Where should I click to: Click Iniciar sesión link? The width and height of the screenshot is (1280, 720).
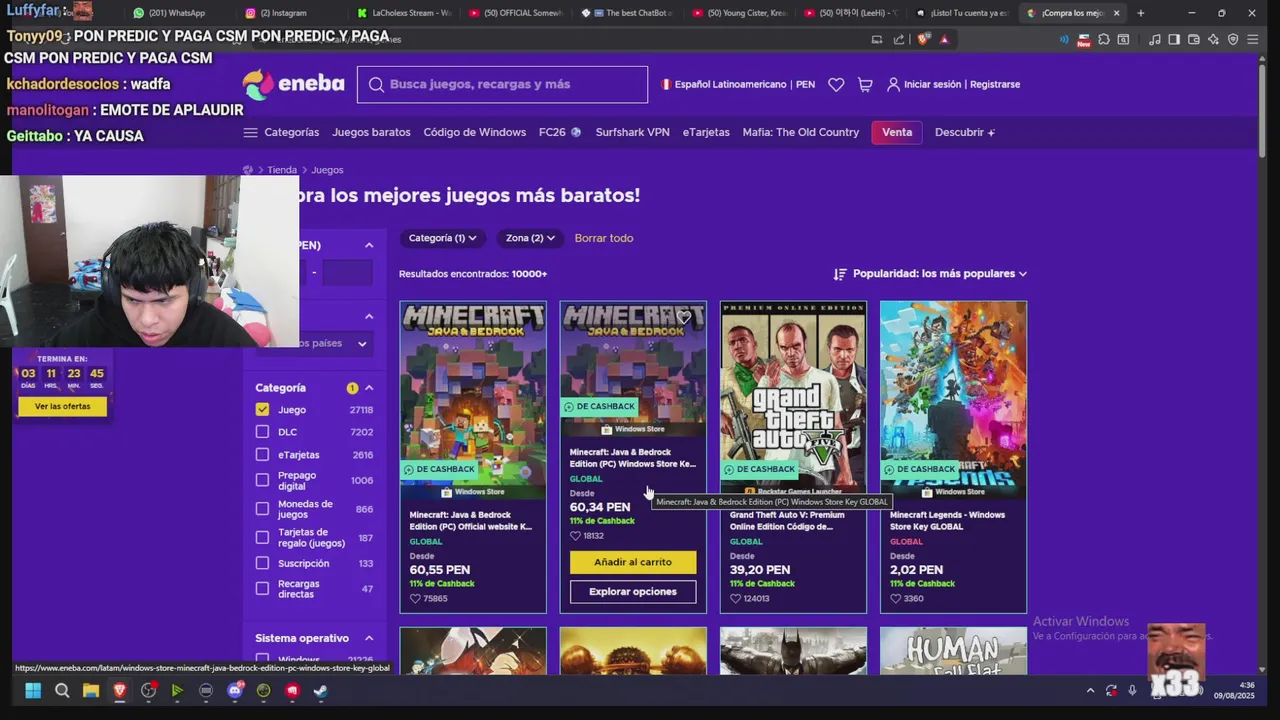932,85
